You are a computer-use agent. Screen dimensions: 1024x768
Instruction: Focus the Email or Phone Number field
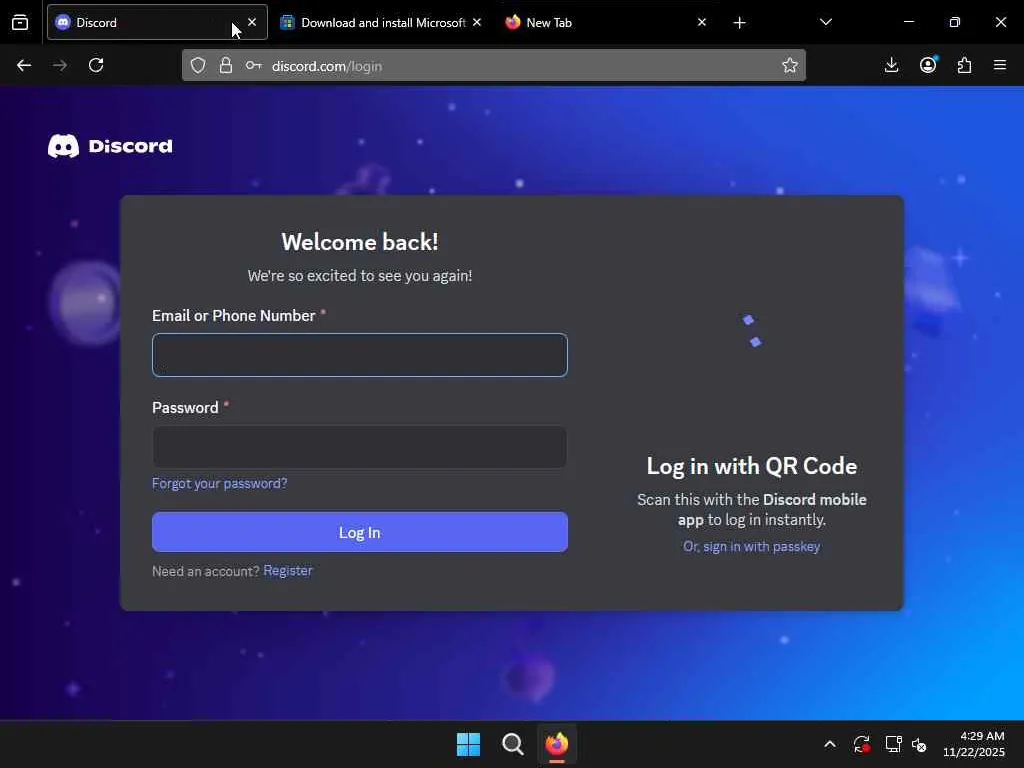(360, 355)
